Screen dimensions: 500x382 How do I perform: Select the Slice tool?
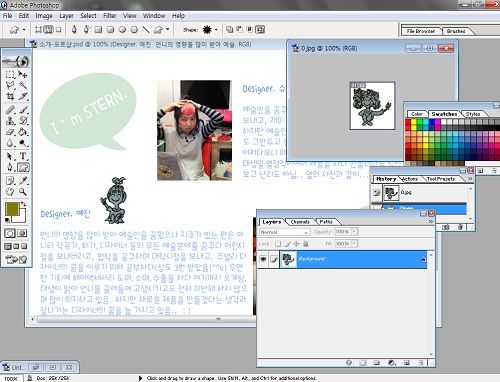tap(23, 97)
